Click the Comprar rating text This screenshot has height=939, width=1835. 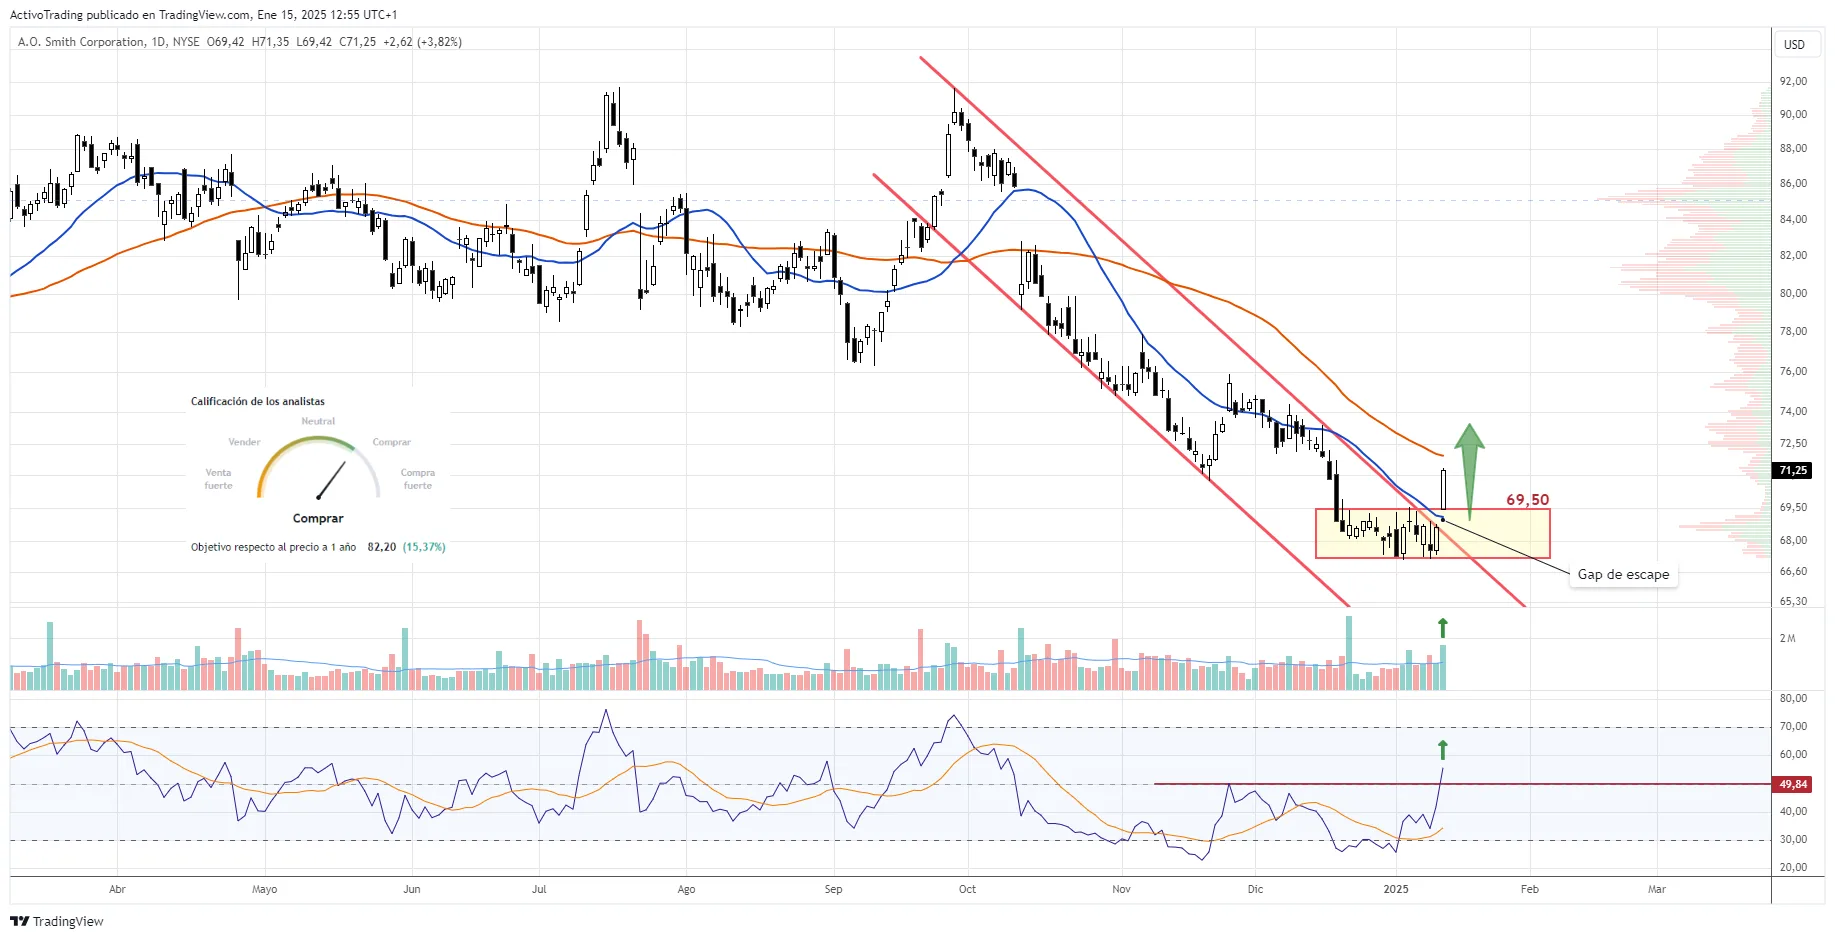318,518
